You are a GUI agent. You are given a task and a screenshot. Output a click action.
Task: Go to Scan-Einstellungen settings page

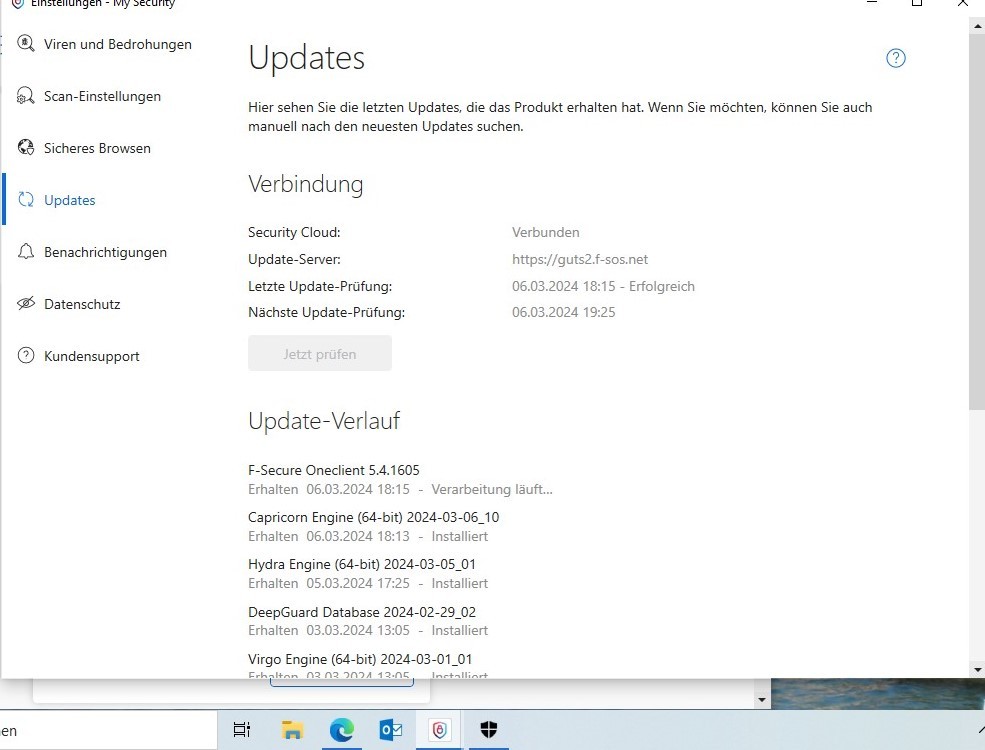[102, 96]
